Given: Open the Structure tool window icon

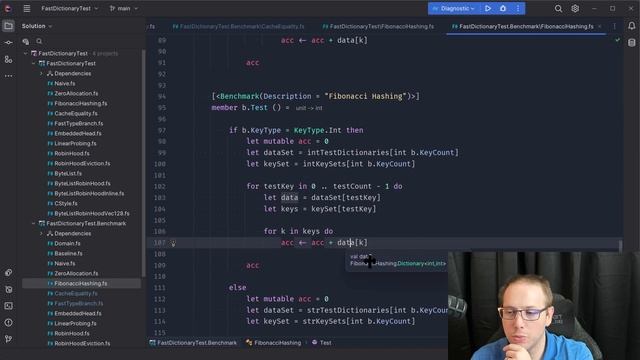Looking at the screenshot, I should 8,60.
